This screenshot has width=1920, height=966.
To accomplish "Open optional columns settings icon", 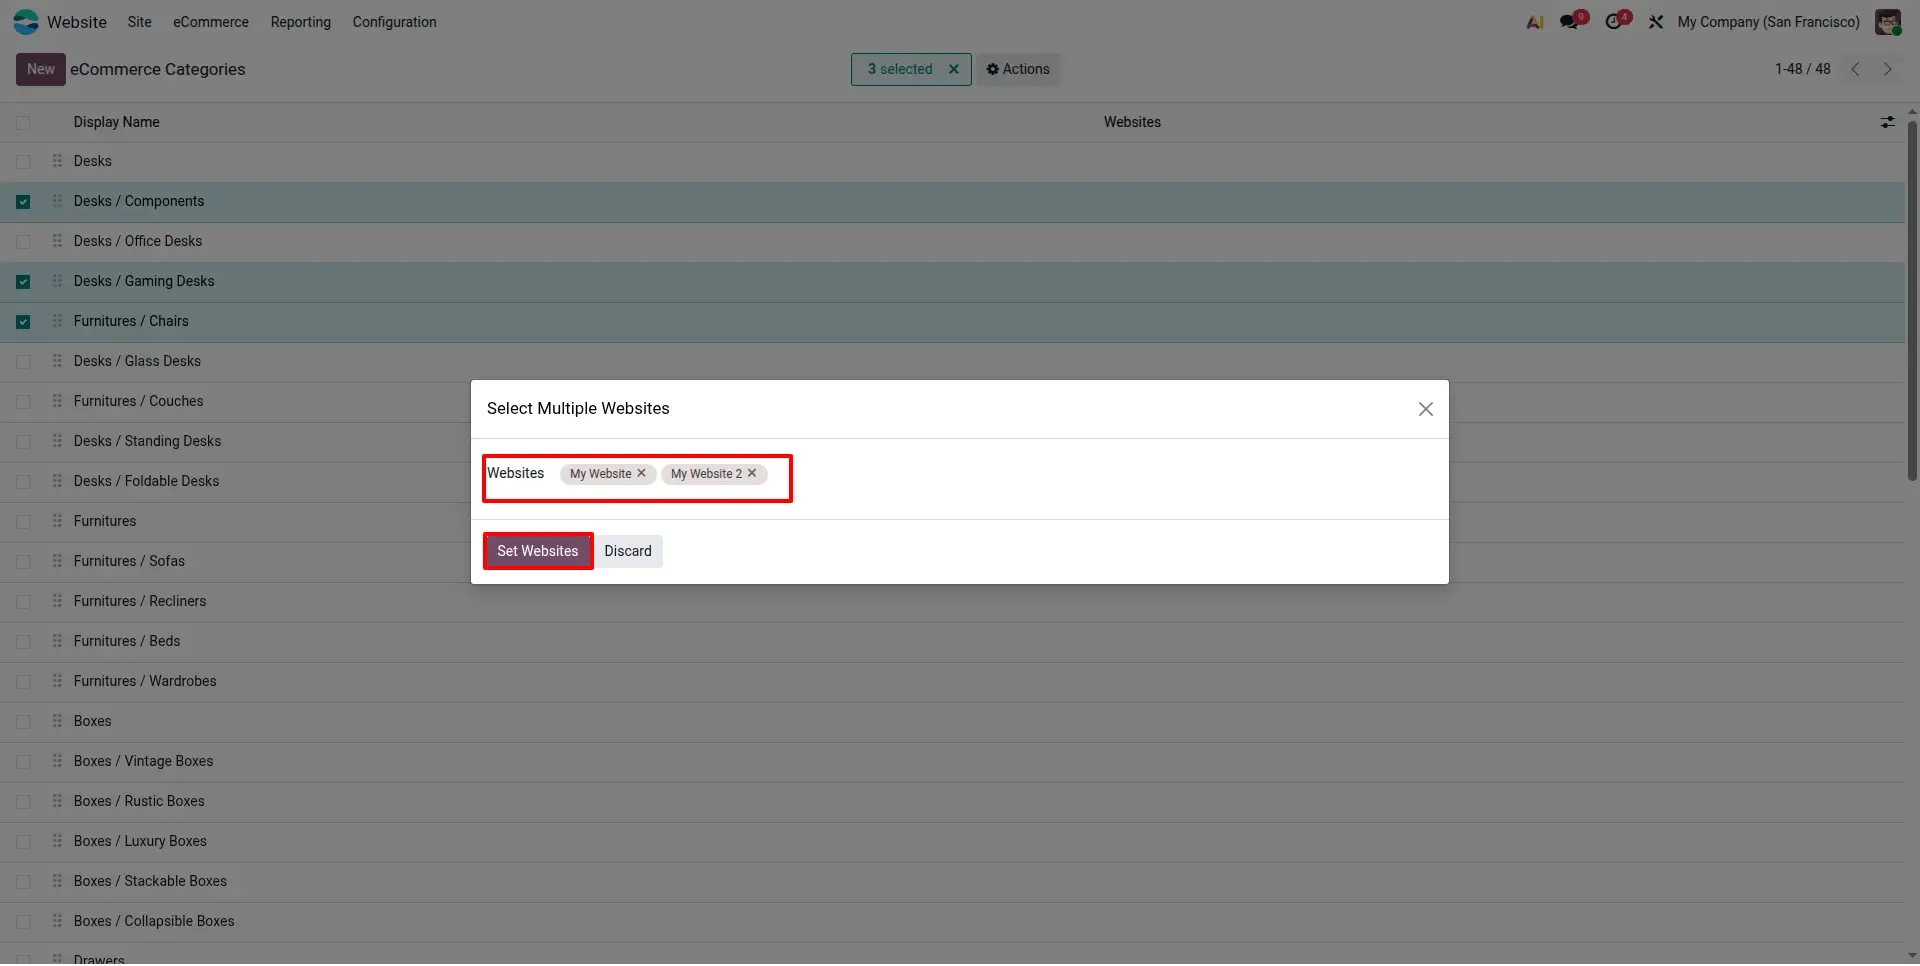I will tap(1887, 122).
